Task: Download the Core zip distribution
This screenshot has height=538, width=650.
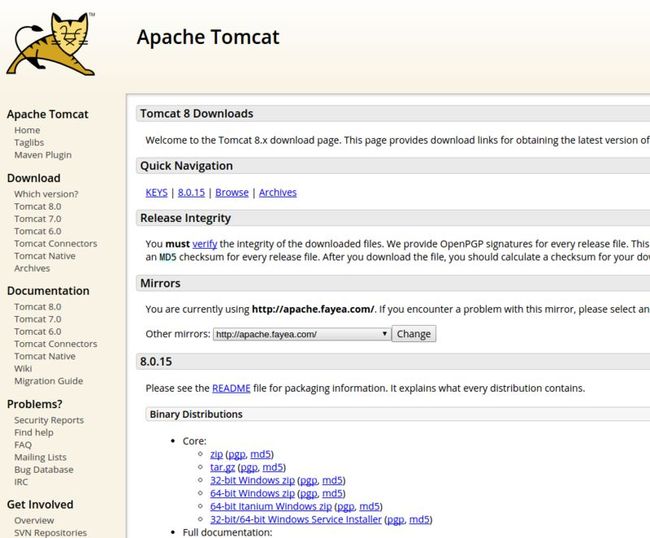Action: [216, 454]
